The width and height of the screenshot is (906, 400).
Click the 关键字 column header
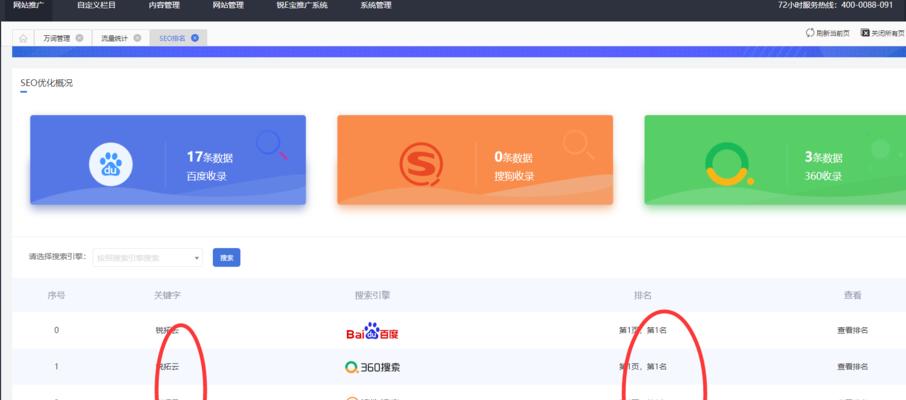click(168, 295)
